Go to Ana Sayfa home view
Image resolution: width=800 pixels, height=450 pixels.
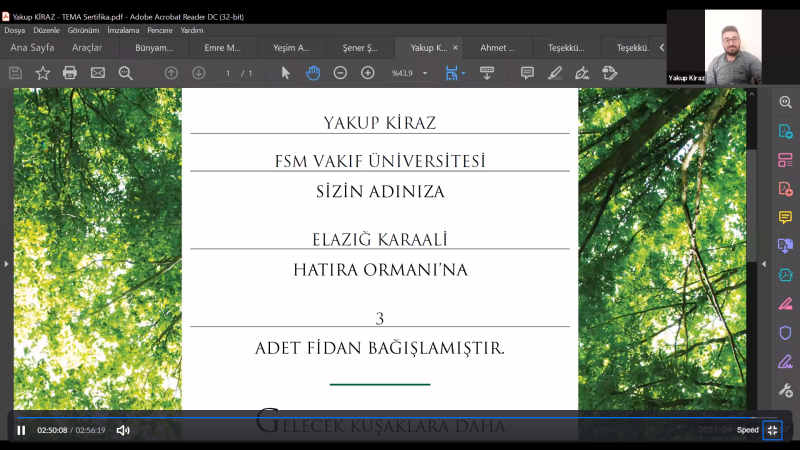tap(32, 47)
